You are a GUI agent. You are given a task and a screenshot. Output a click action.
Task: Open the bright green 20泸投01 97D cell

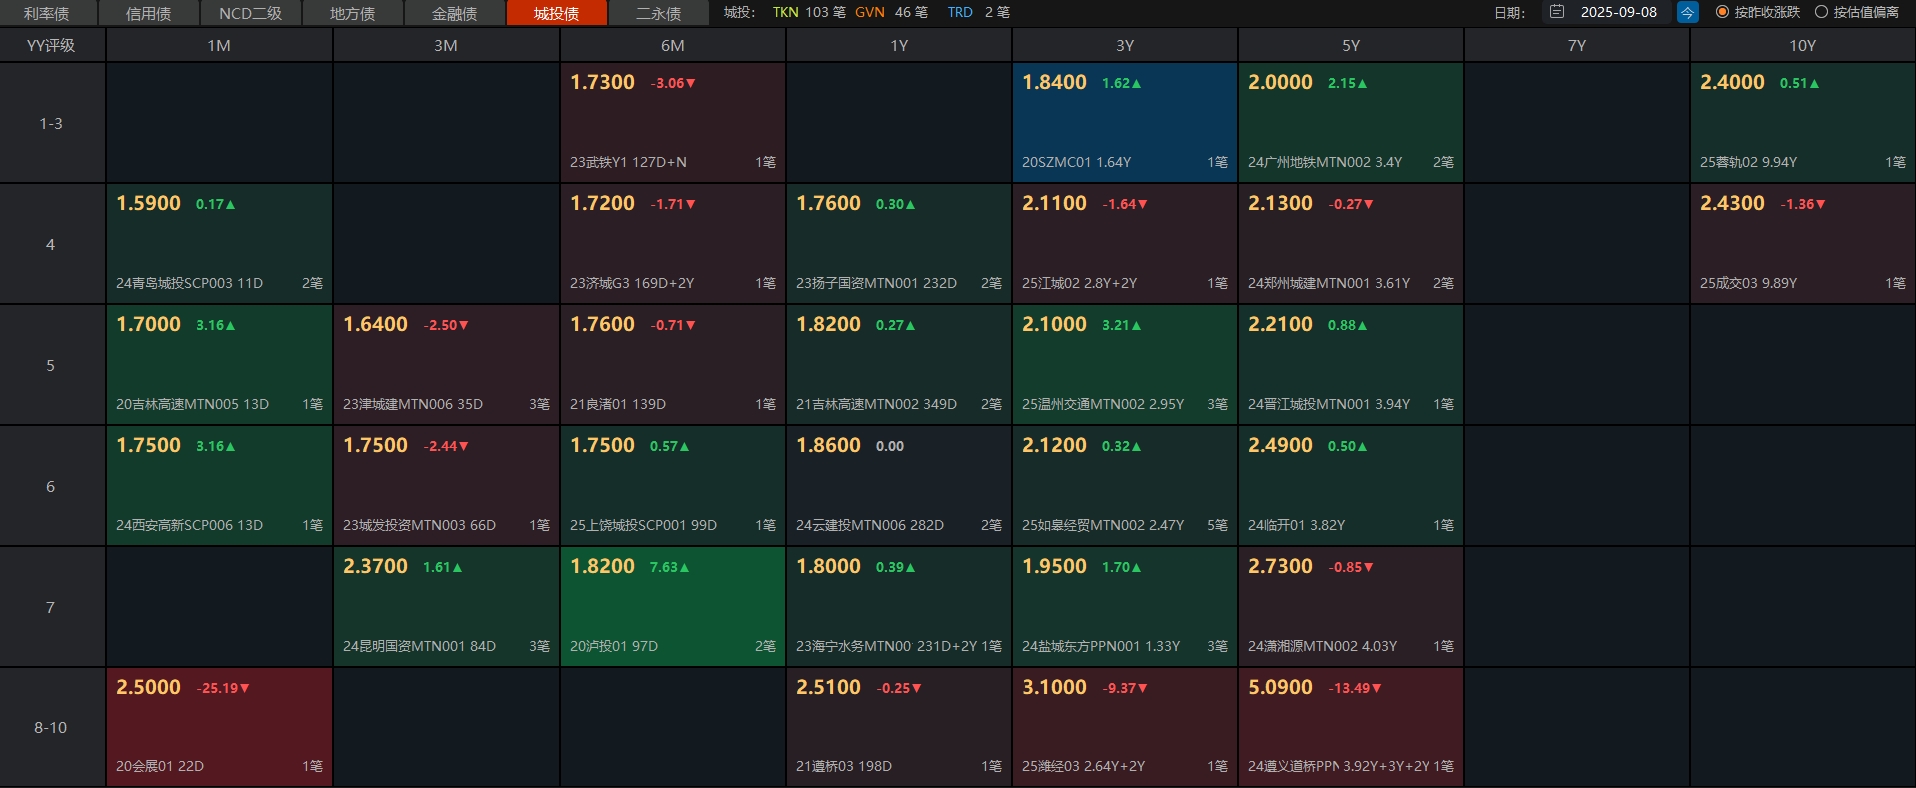pos(672,606)
